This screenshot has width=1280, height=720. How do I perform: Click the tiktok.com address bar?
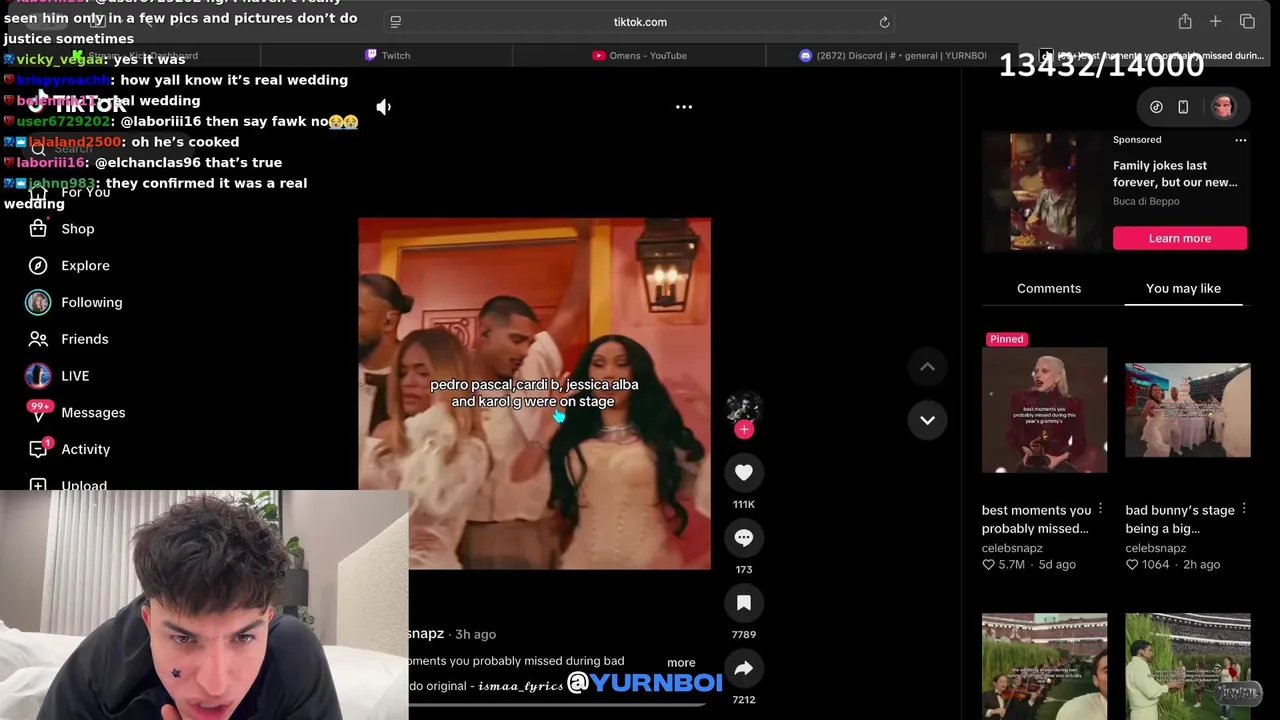click(x=640, y=22)
